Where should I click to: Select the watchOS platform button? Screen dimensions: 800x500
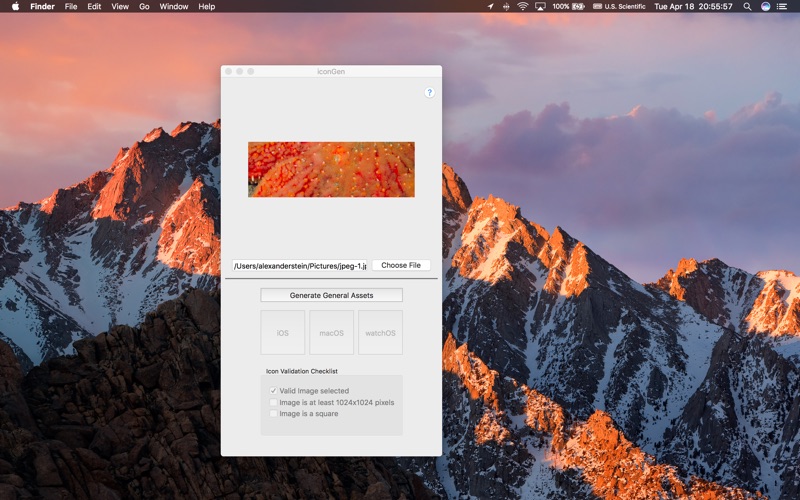click(380, 333)
